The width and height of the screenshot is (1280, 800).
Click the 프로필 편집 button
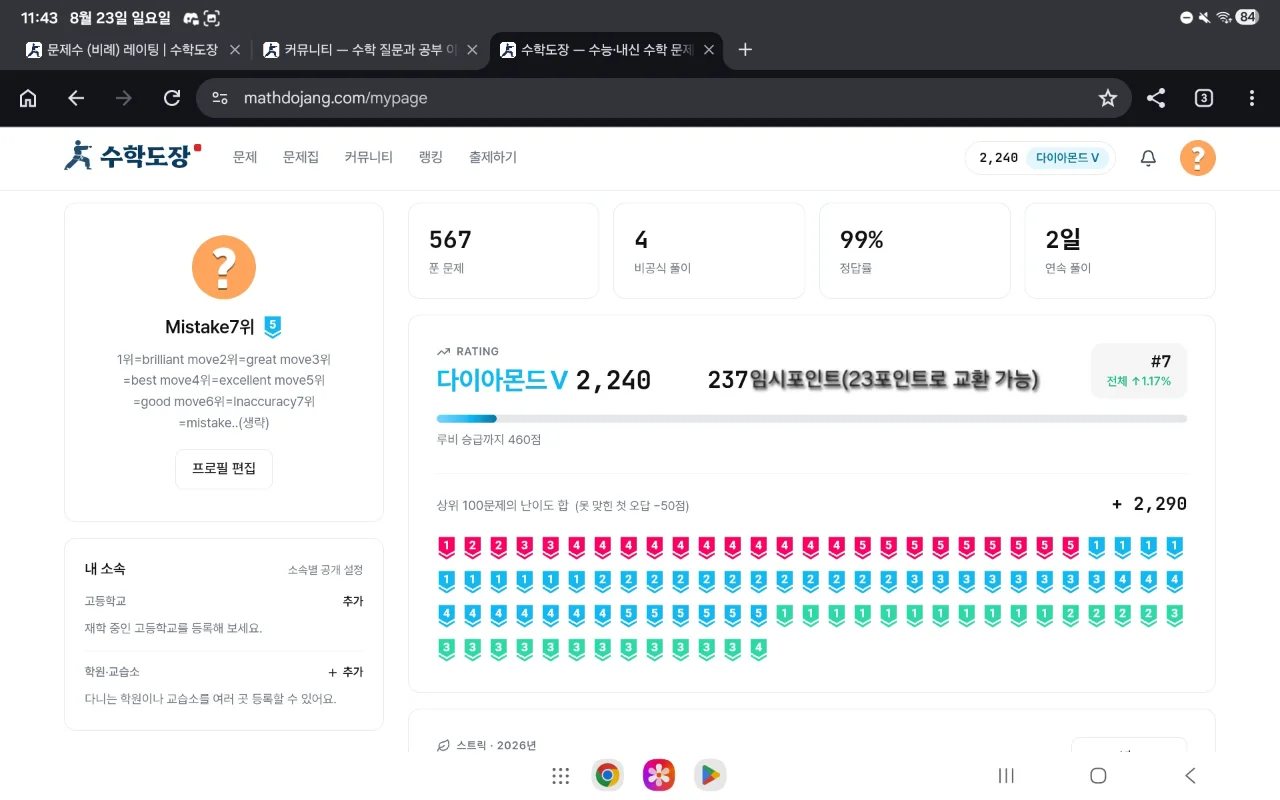[x=224, y=469]
